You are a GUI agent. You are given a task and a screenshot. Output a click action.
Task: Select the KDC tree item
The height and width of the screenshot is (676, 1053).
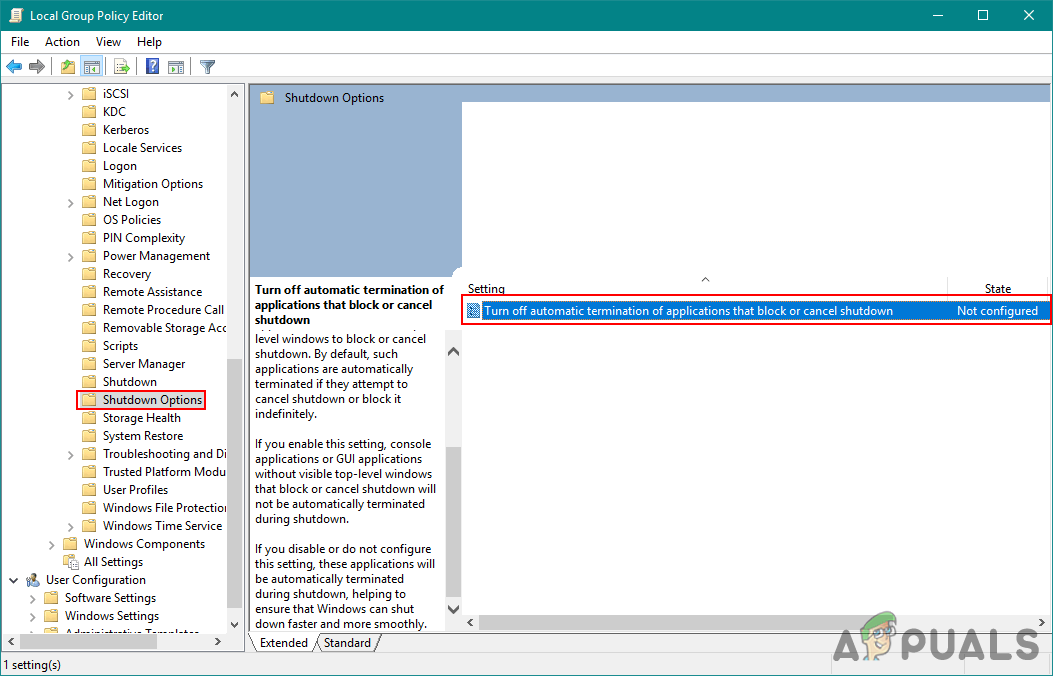[x=114, y=112]
